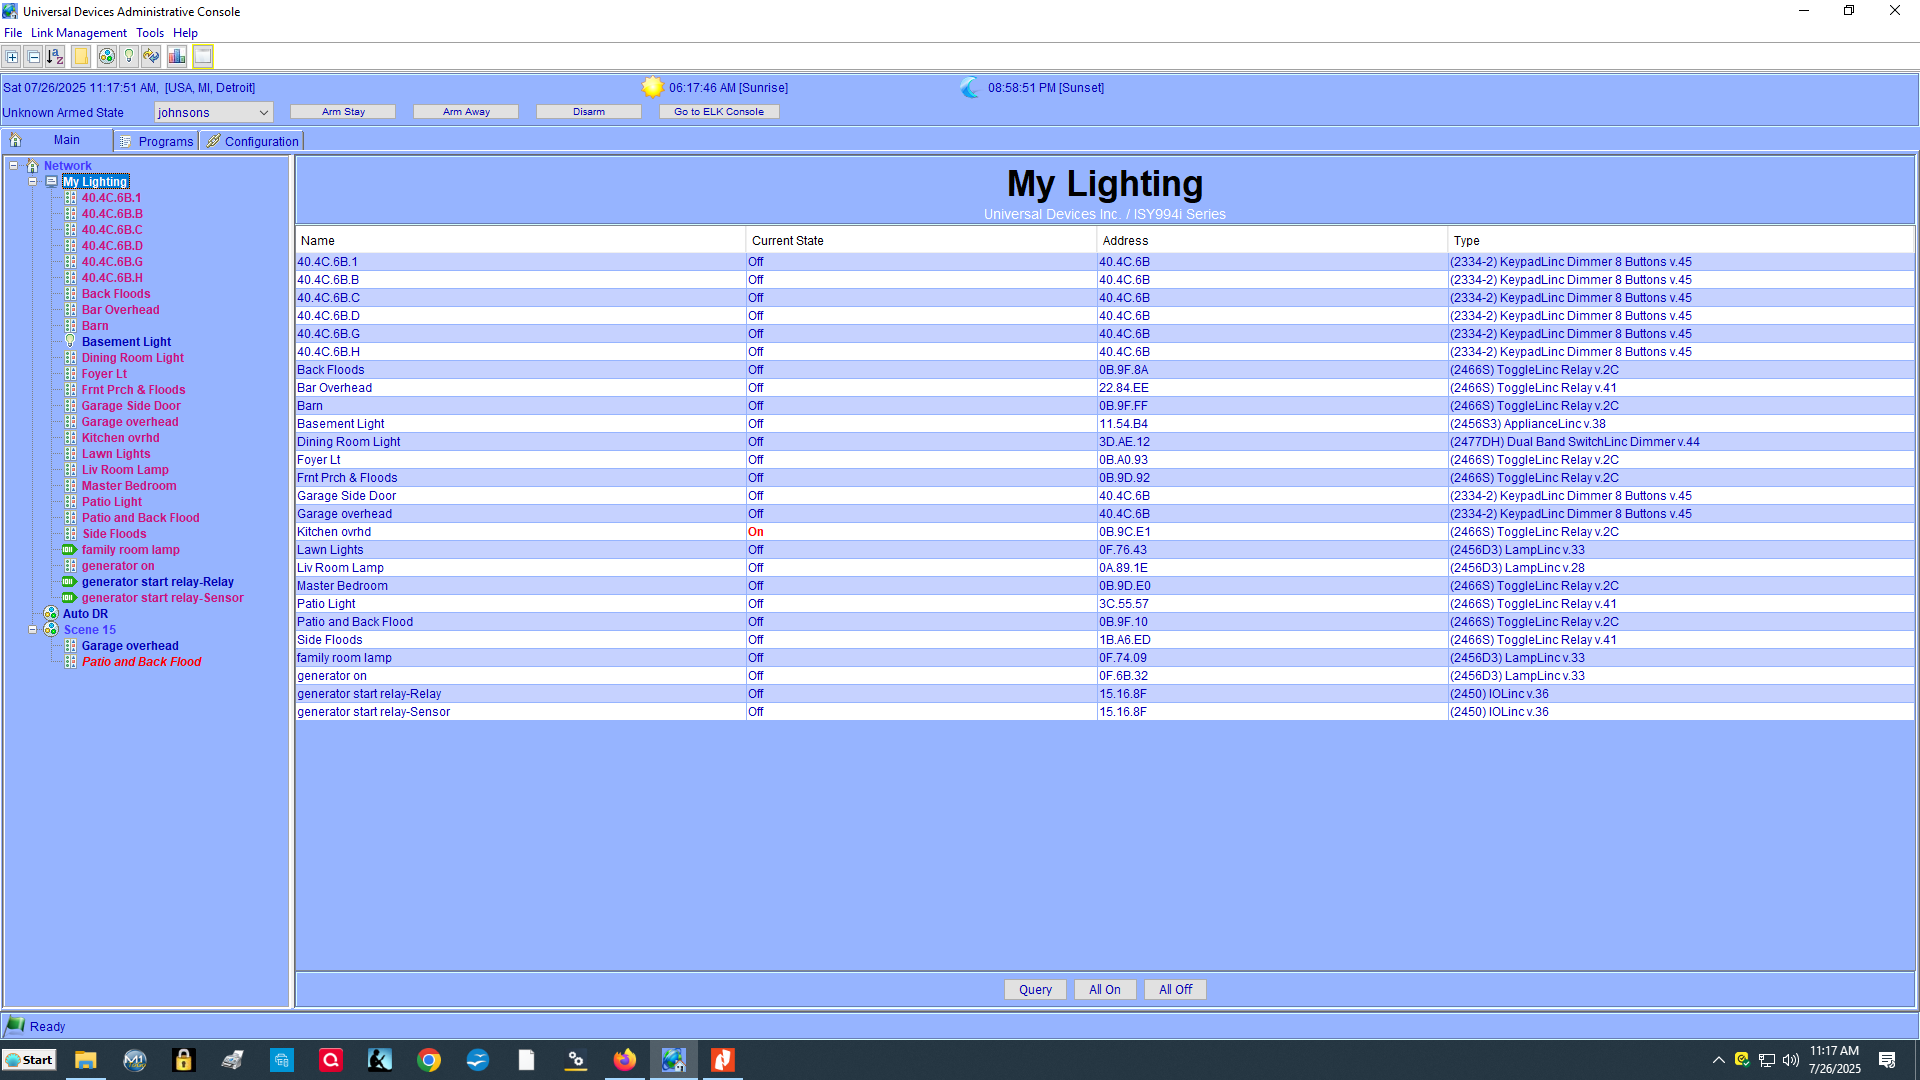Click the moon icon beside Sunset time
1920x1080 pixels.
pos(970,87)
